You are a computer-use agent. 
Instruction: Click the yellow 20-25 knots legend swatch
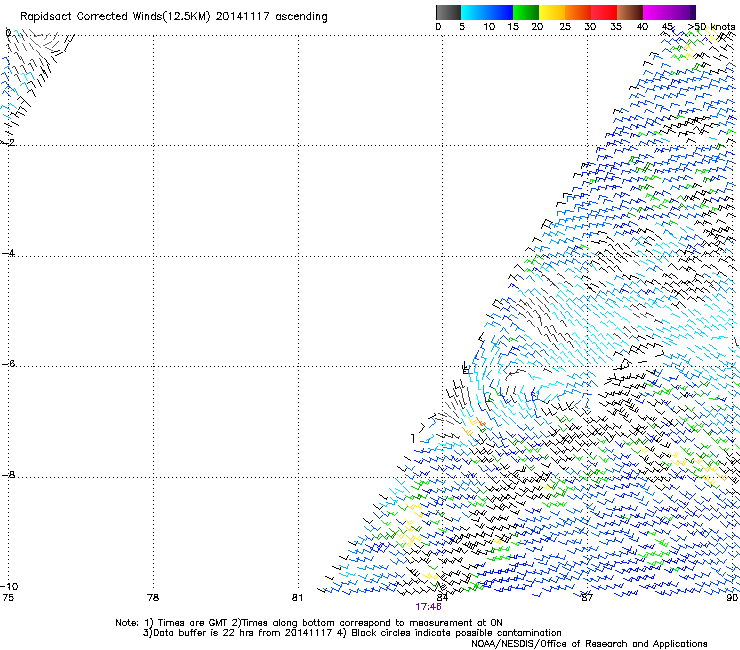point(552,12)
